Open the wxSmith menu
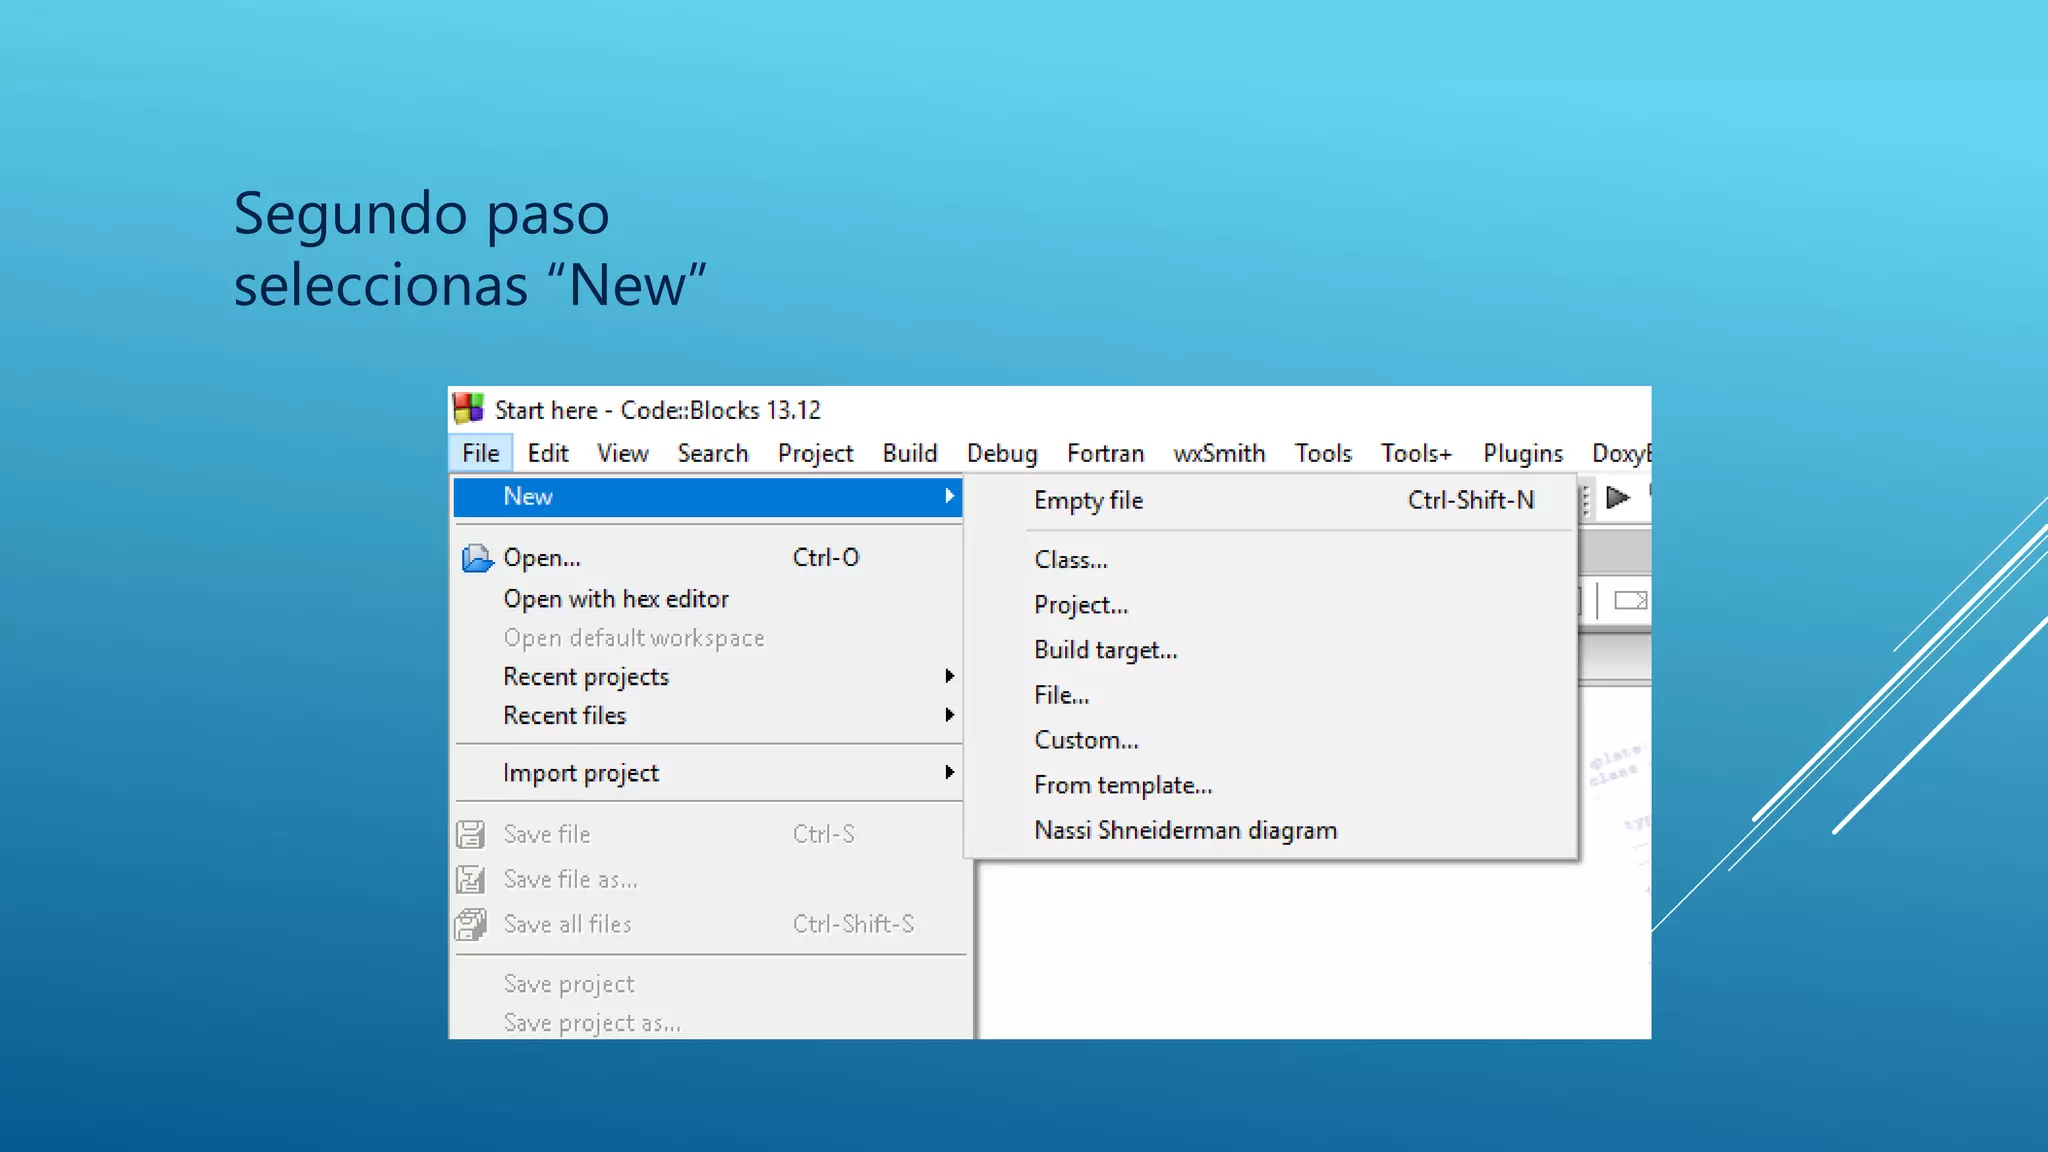2048x1152 pixels. click(x=1219, y=453)
